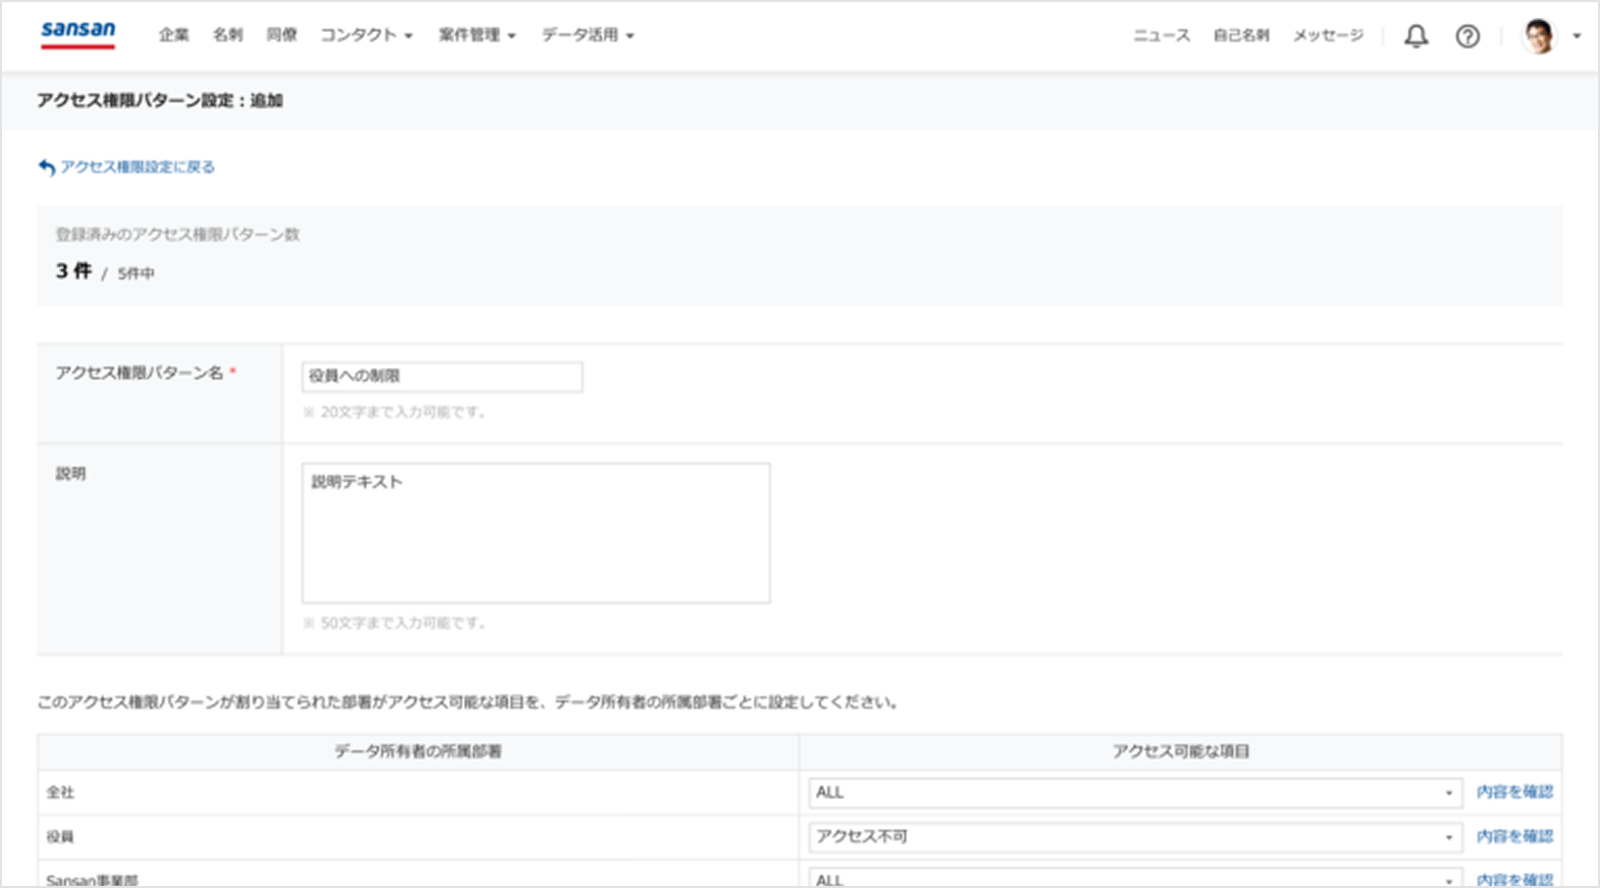Viewport: 1600px width, 888px height.
Task: Return via アクセス権限設定に戻る link
Action: [x=137, y=167]
